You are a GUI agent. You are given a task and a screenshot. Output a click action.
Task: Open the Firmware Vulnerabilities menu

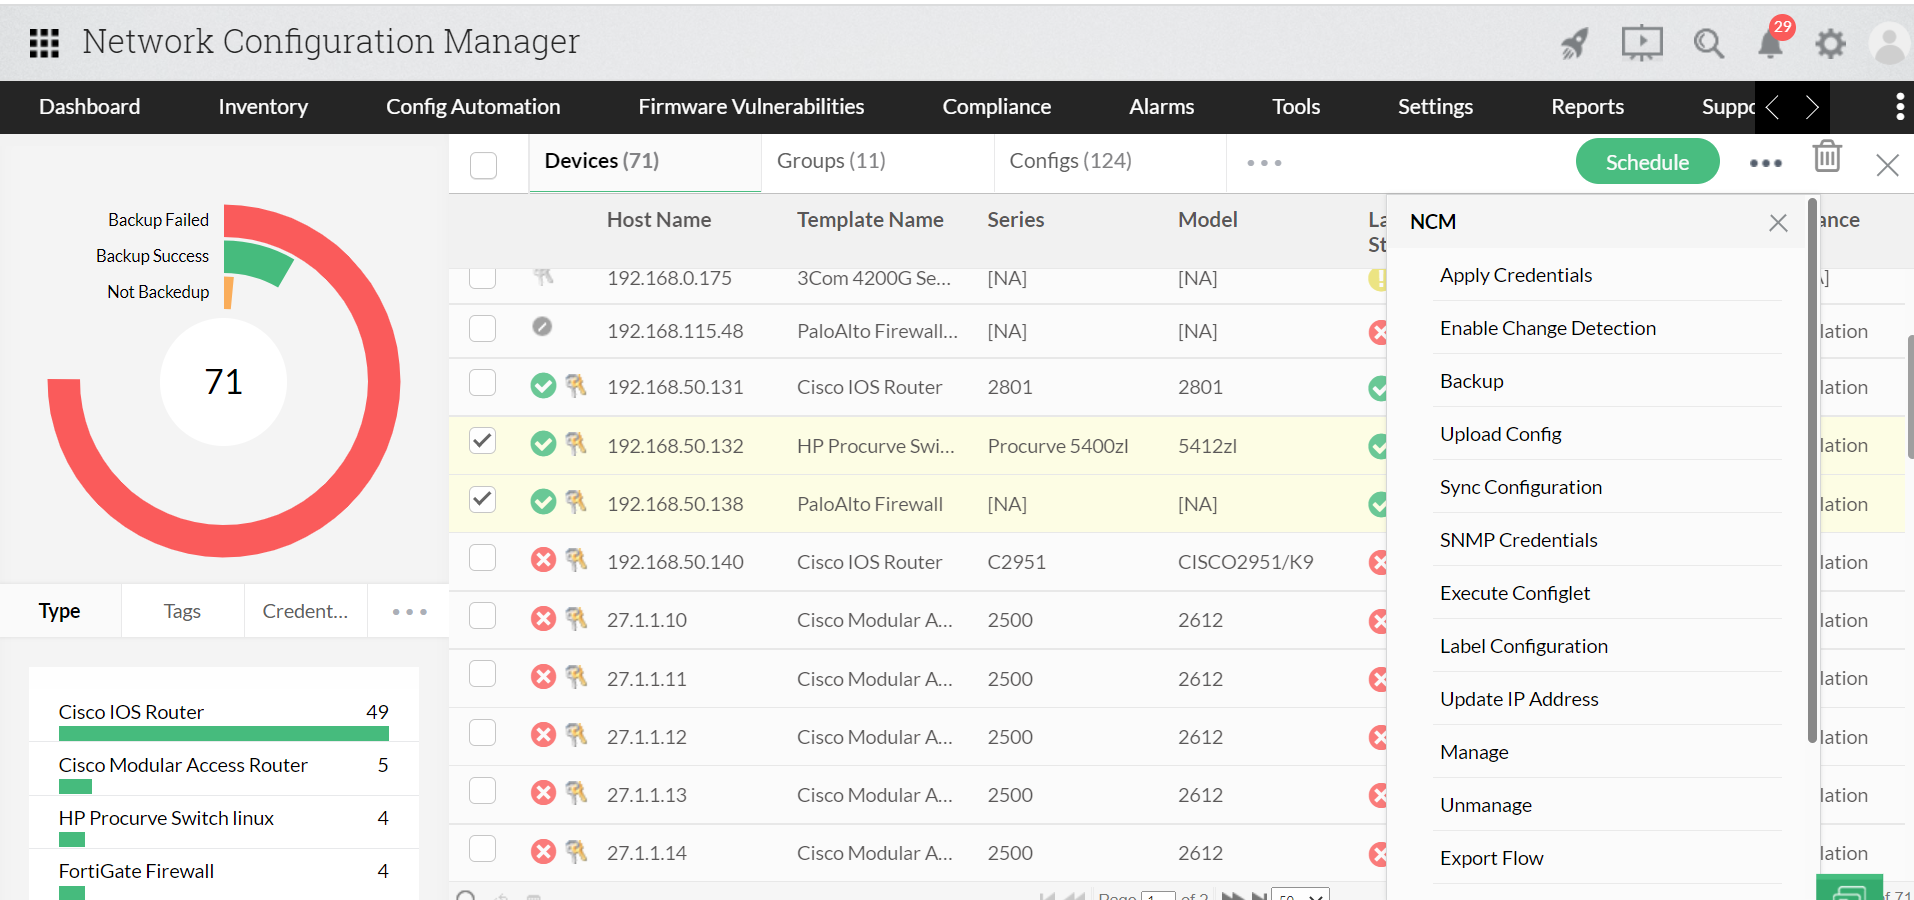751,107
